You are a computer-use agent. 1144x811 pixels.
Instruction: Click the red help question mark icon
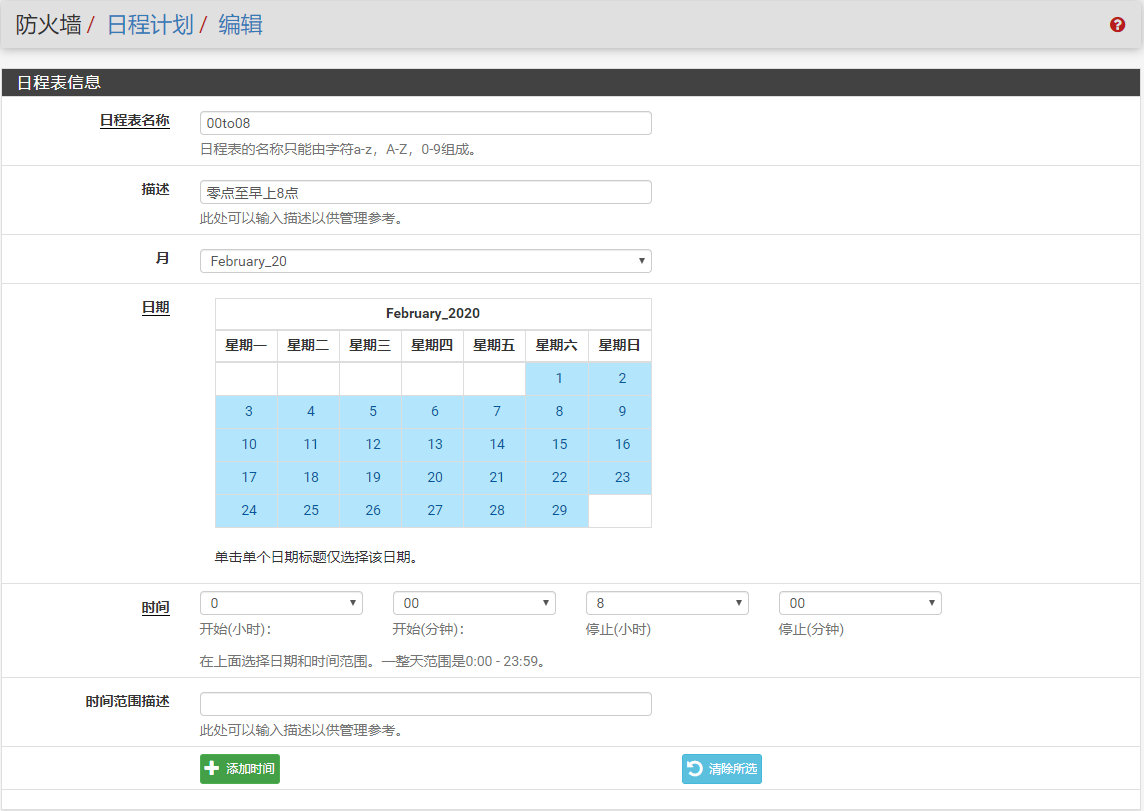[x=1117, y=25]
